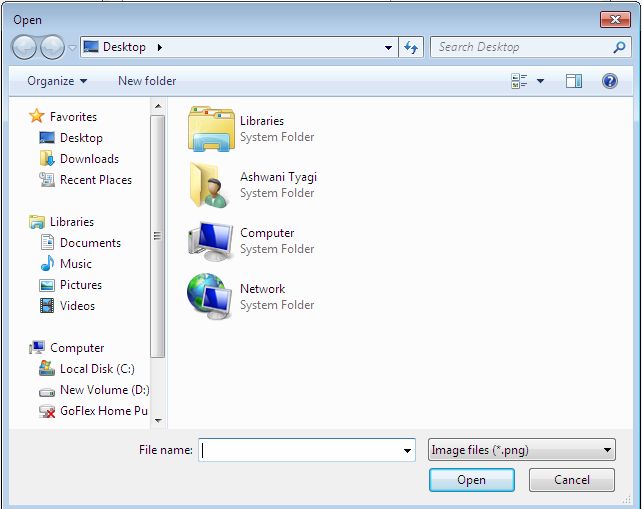The image size is (642, 509).
Task: Click the scroll down arrow of navigation pane
Action: (x=158, y=420)
